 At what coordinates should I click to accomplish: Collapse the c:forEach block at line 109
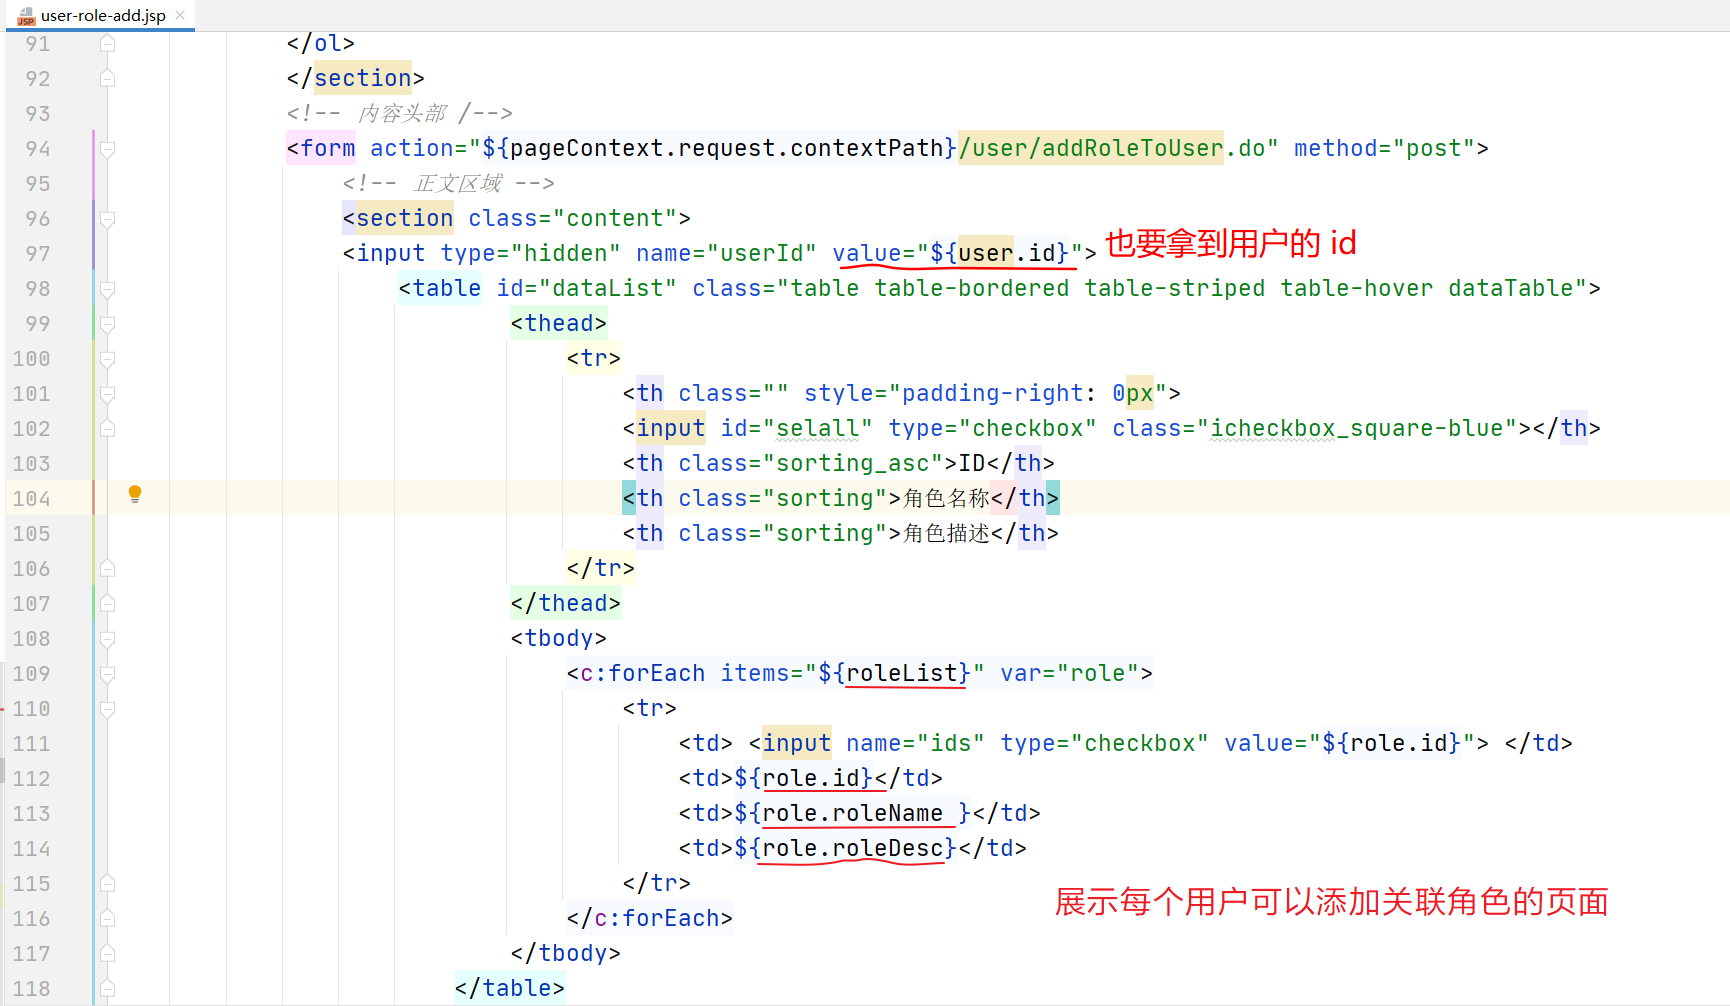(107, 674)
